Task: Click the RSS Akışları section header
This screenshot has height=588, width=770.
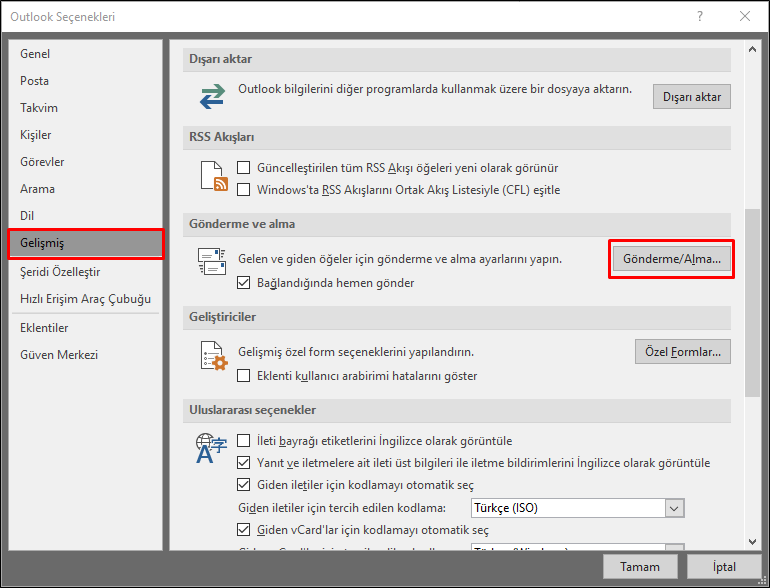Action: [x=457, y=137]
